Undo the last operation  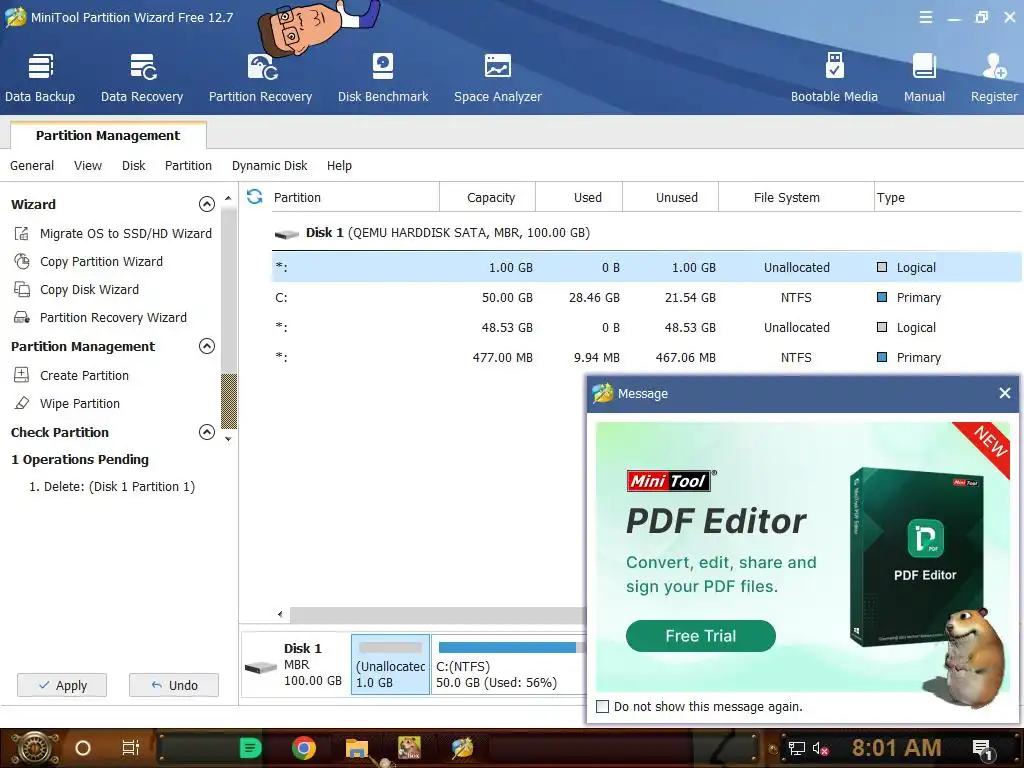(174, 685)
